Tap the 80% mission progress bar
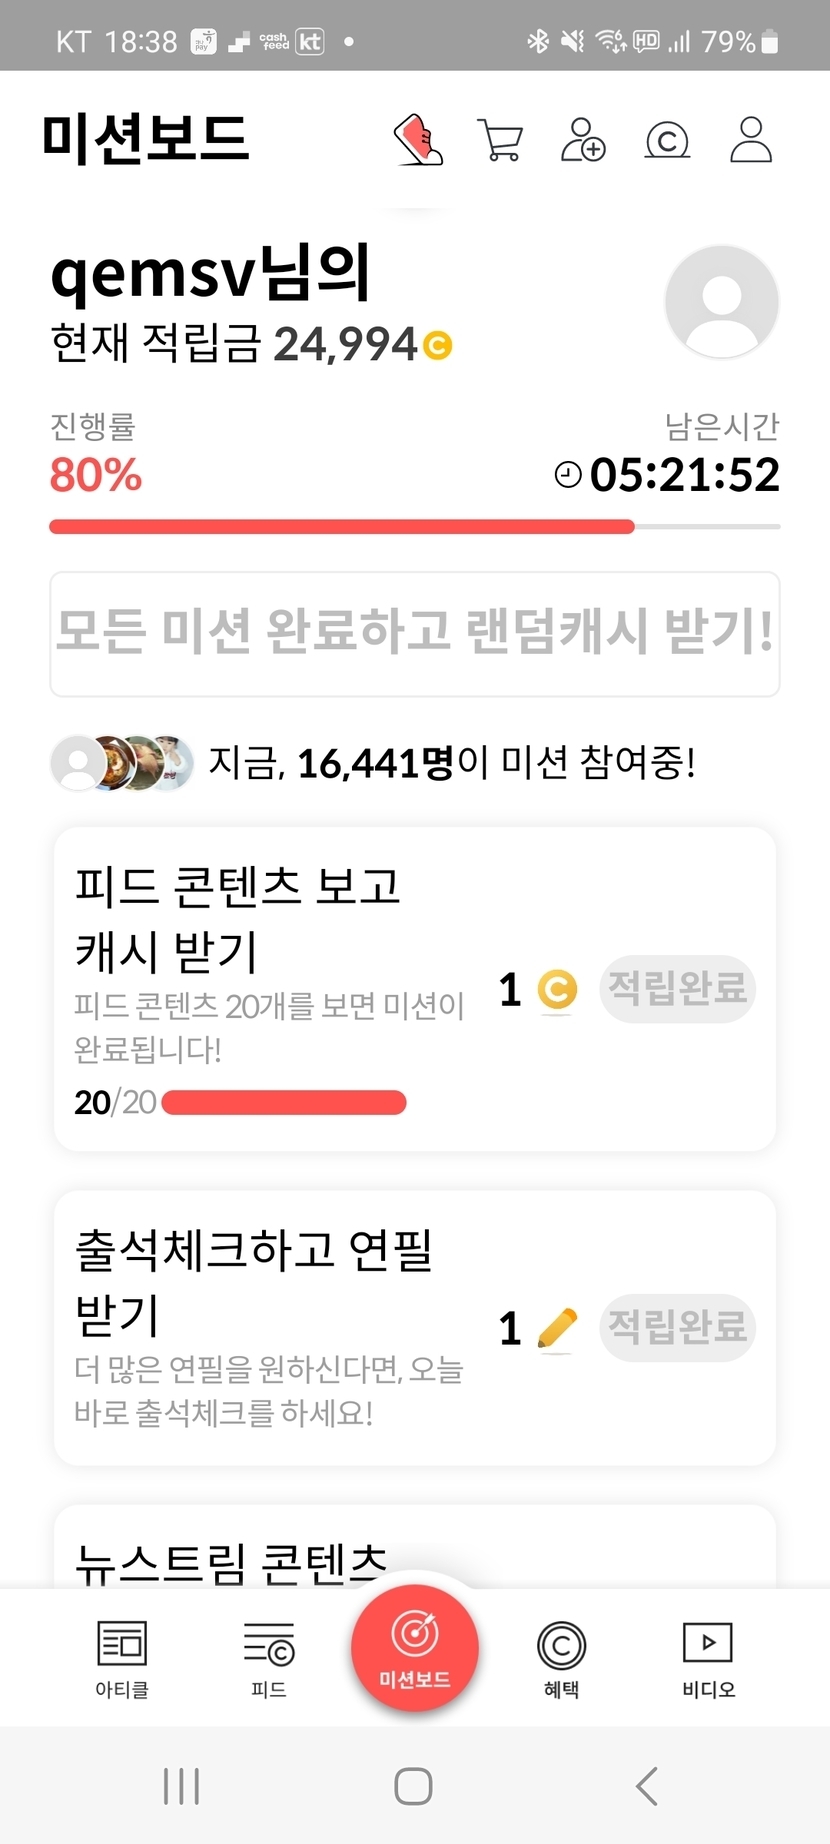Viewport: 830px width, 1844px height. pos(415,527)
